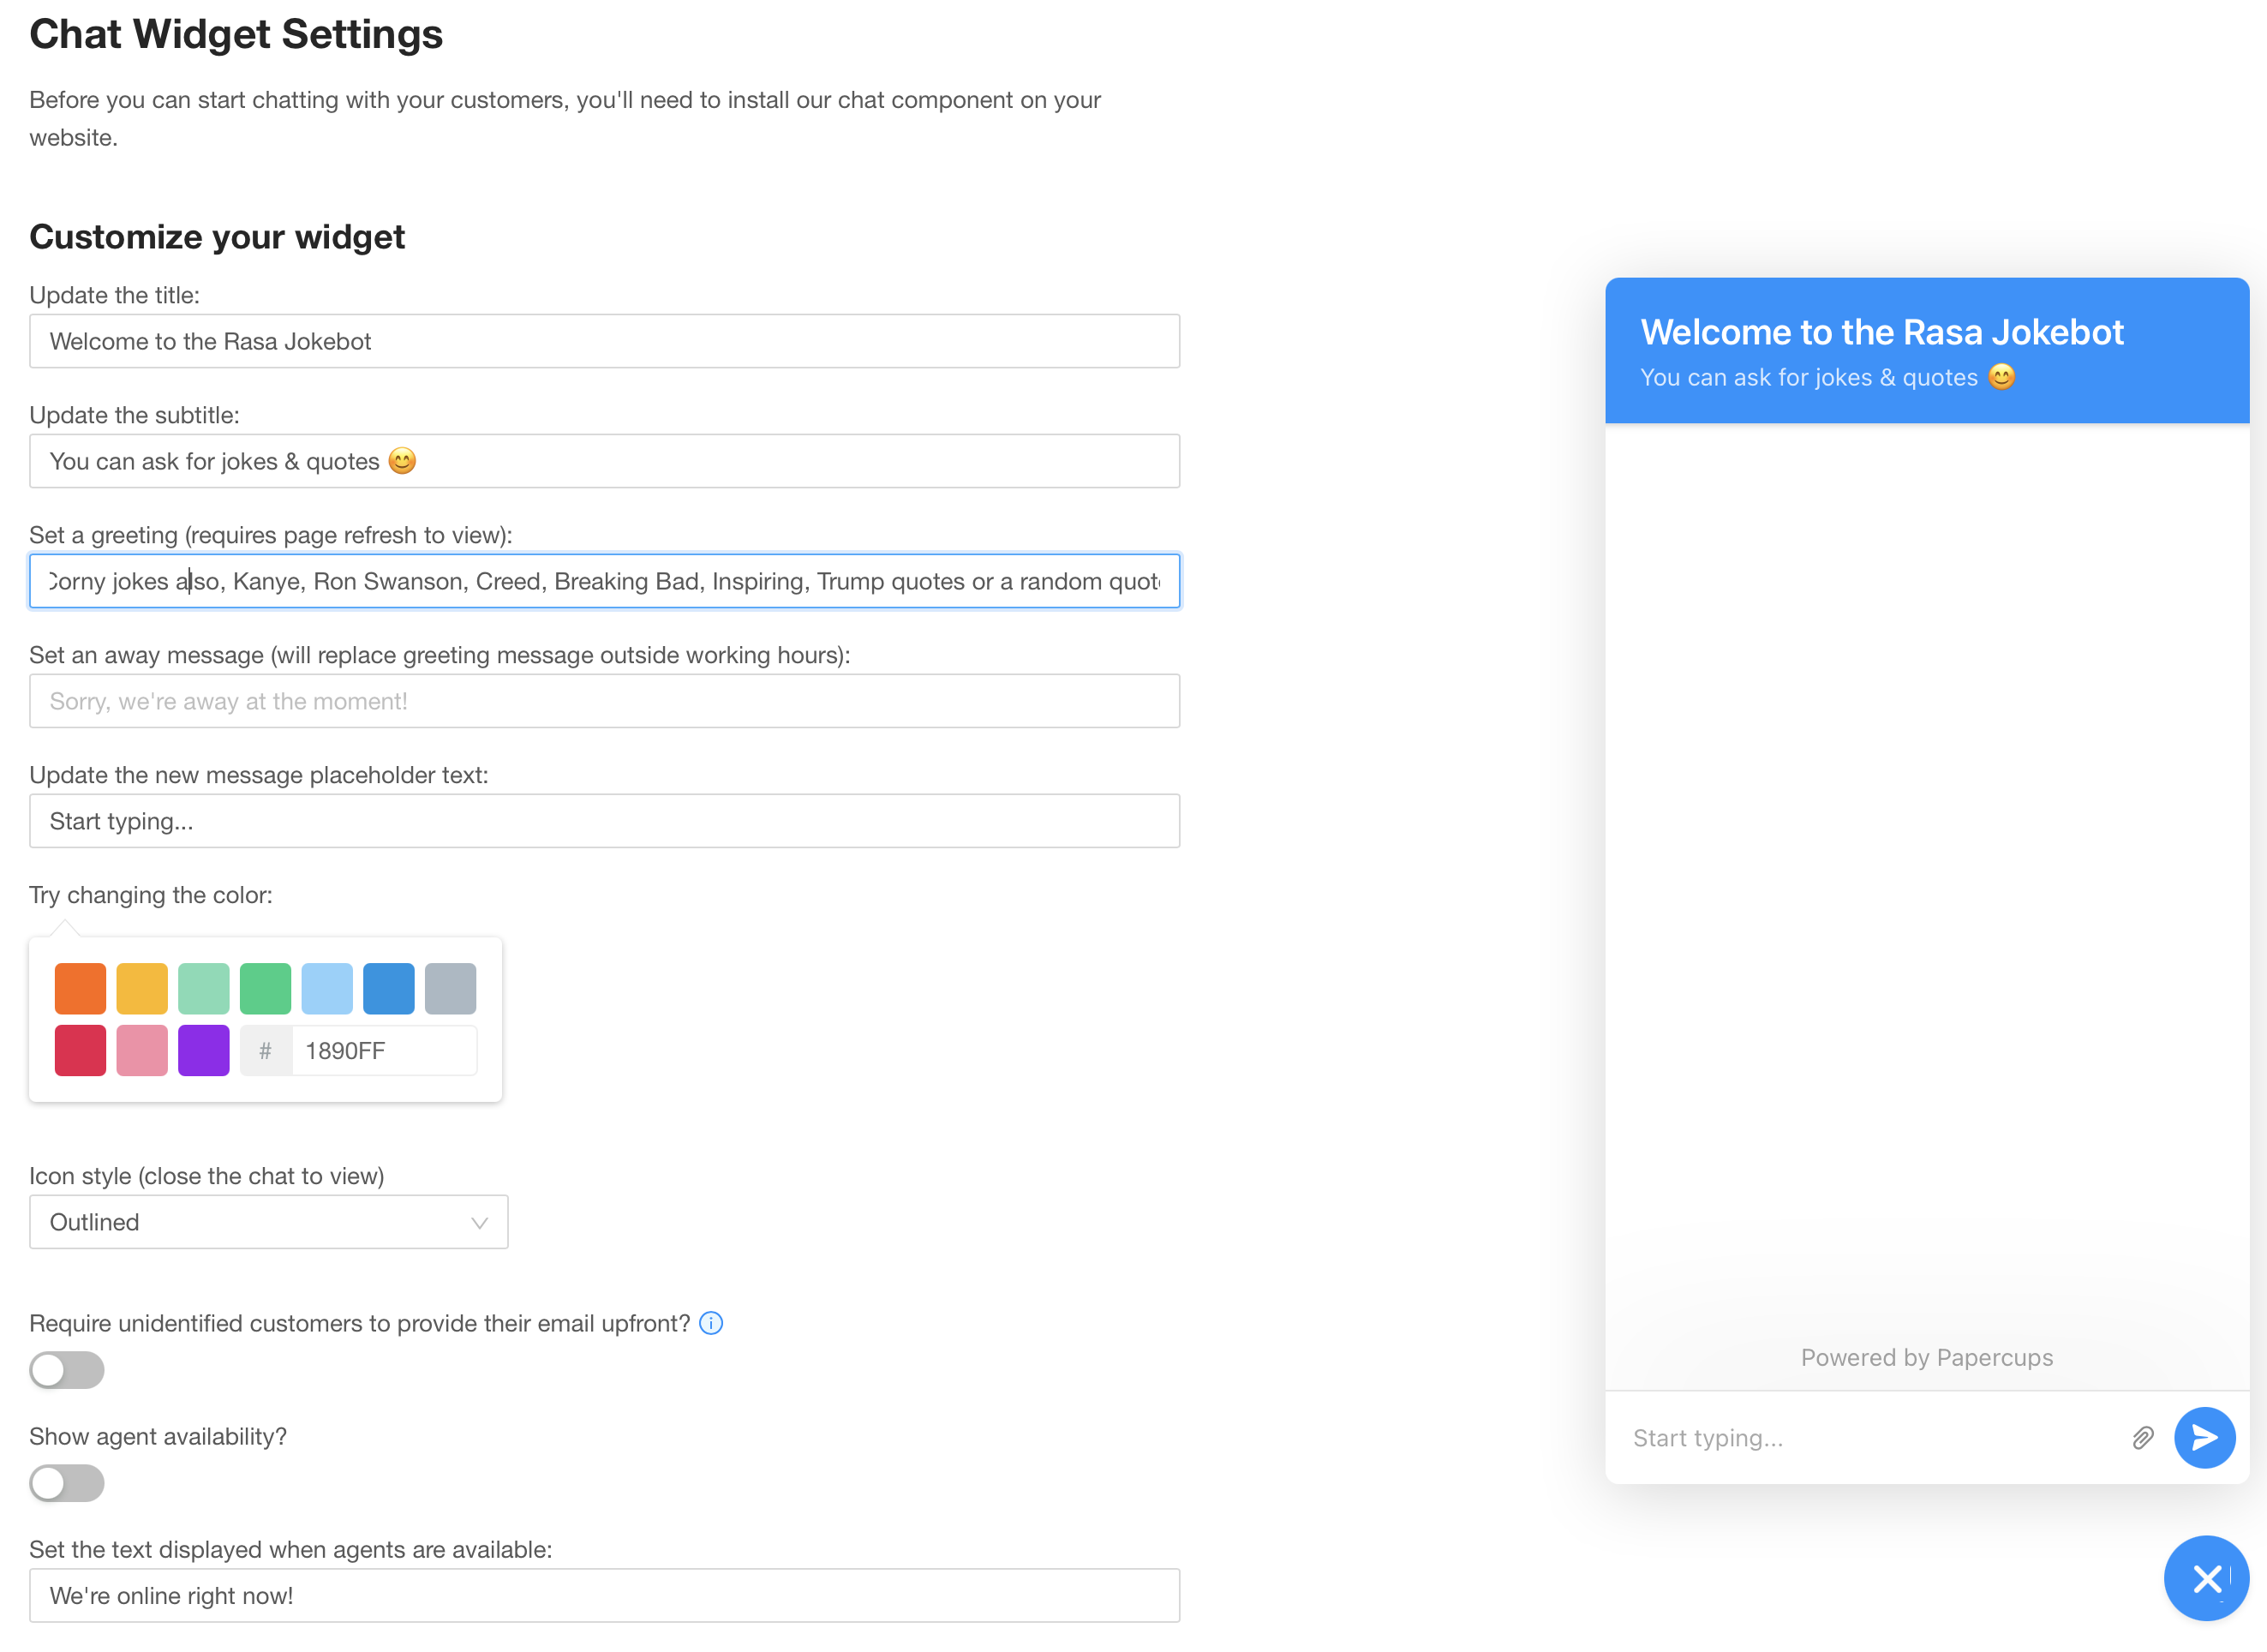Click the widget title input field
Screen dimensions: 2267x1652
(x=604, y=340)
